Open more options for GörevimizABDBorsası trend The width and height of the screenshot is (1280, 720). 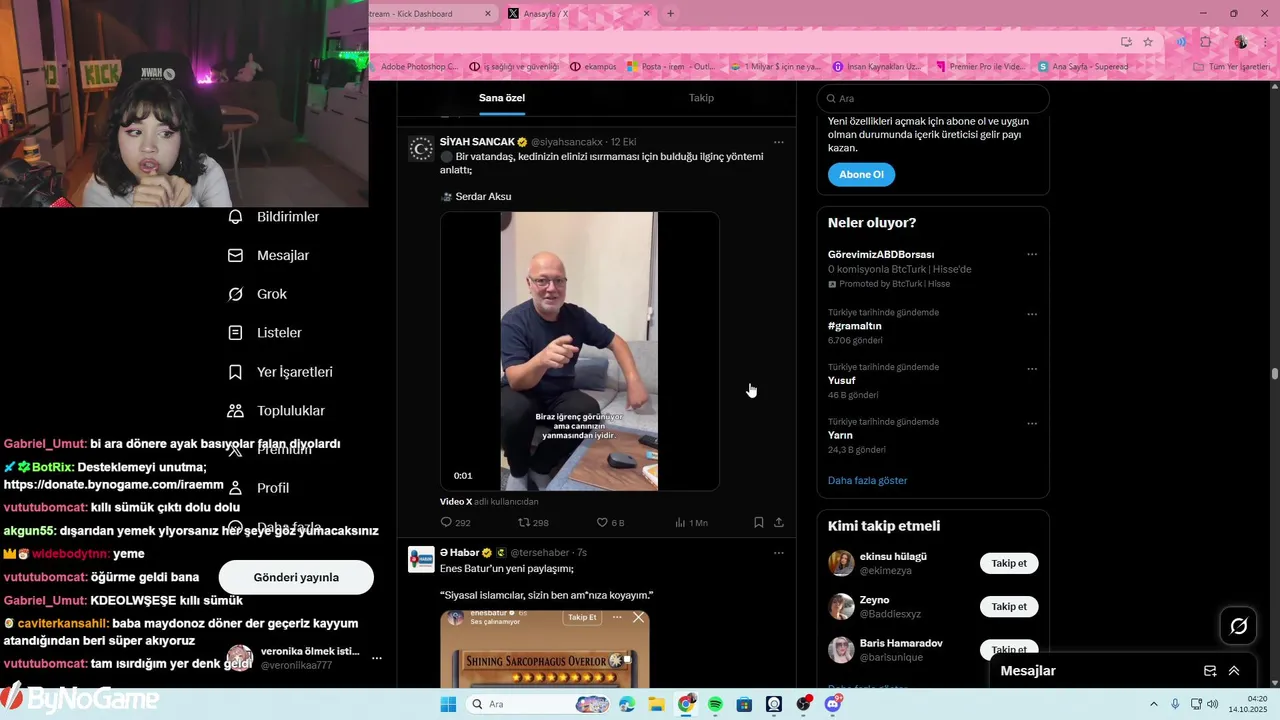coord(1032,255)
